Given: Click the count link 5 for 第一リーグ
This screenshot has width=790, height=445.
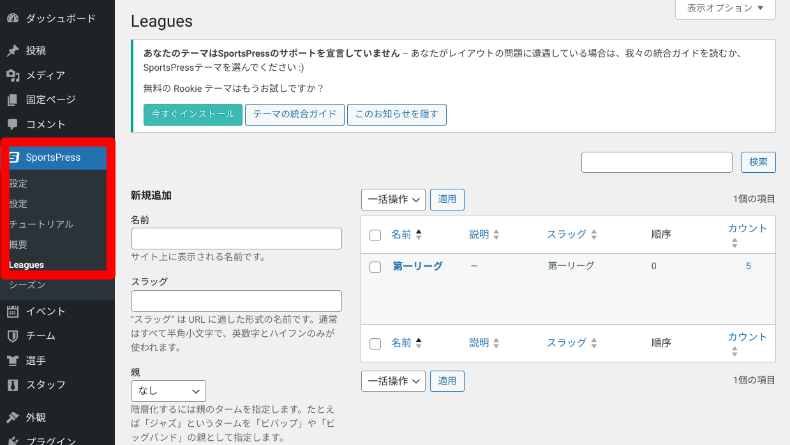Looking at the screenshot, I should (749, 266).
